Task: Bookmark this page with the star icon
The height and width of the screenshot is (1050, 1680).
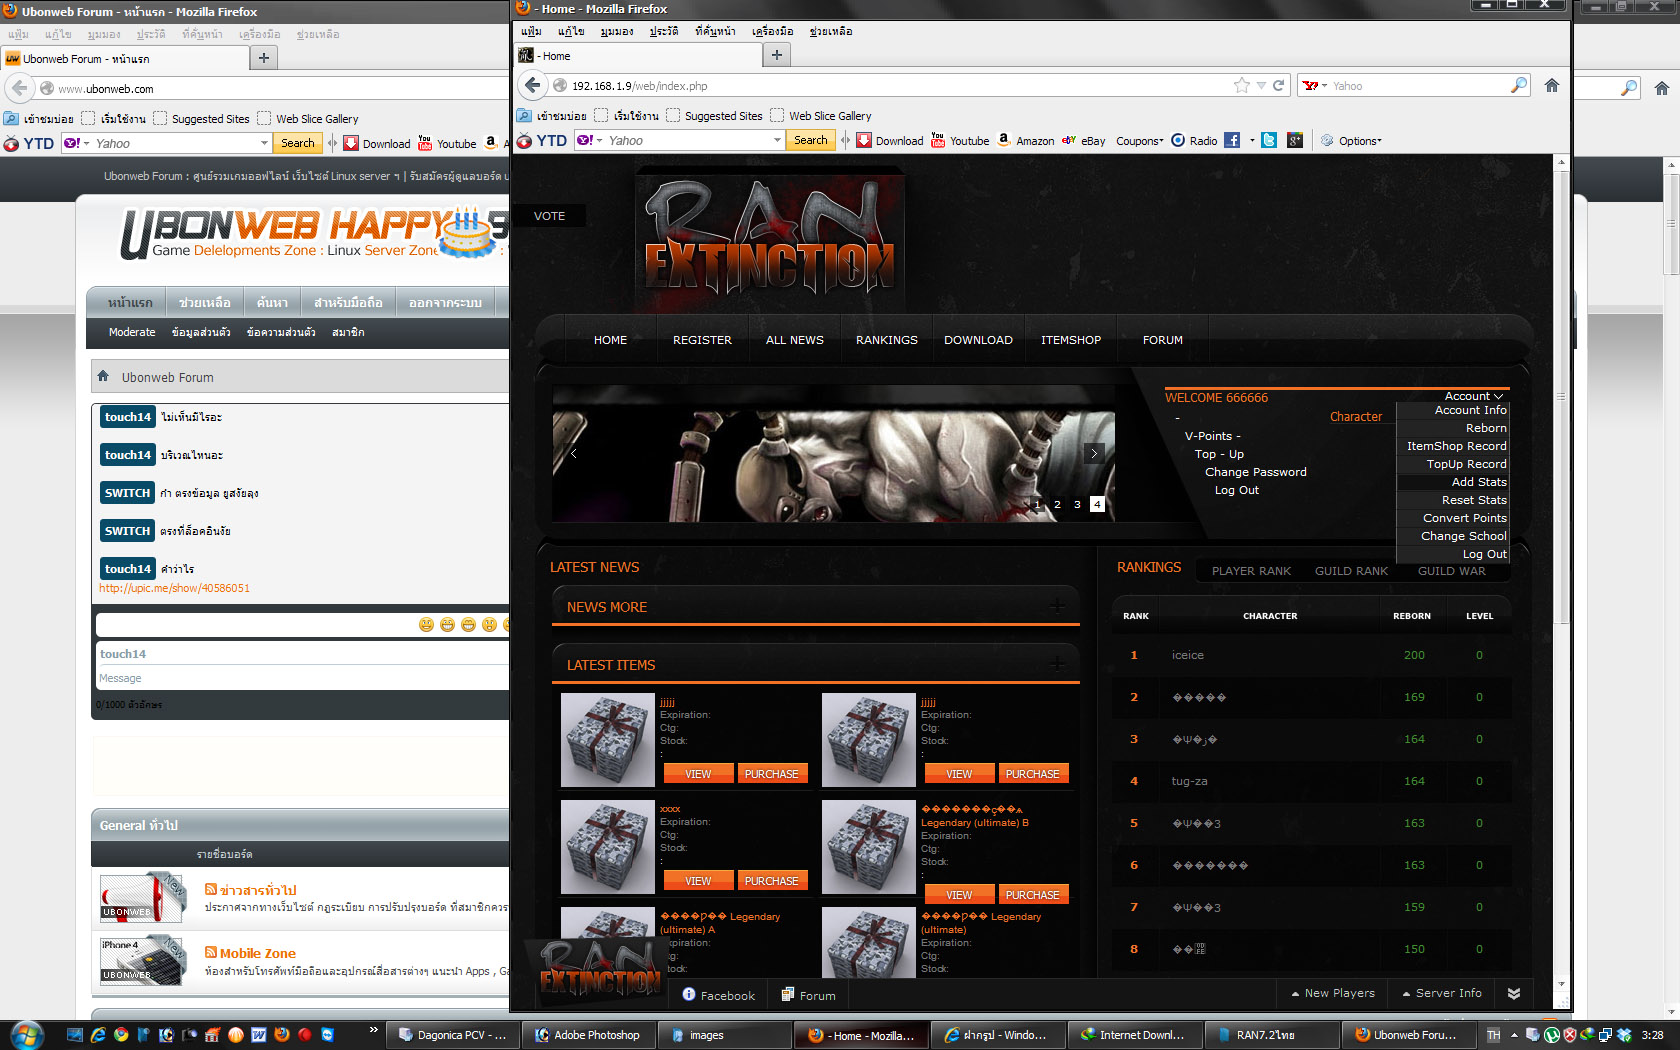Action: pos(1242,86)
